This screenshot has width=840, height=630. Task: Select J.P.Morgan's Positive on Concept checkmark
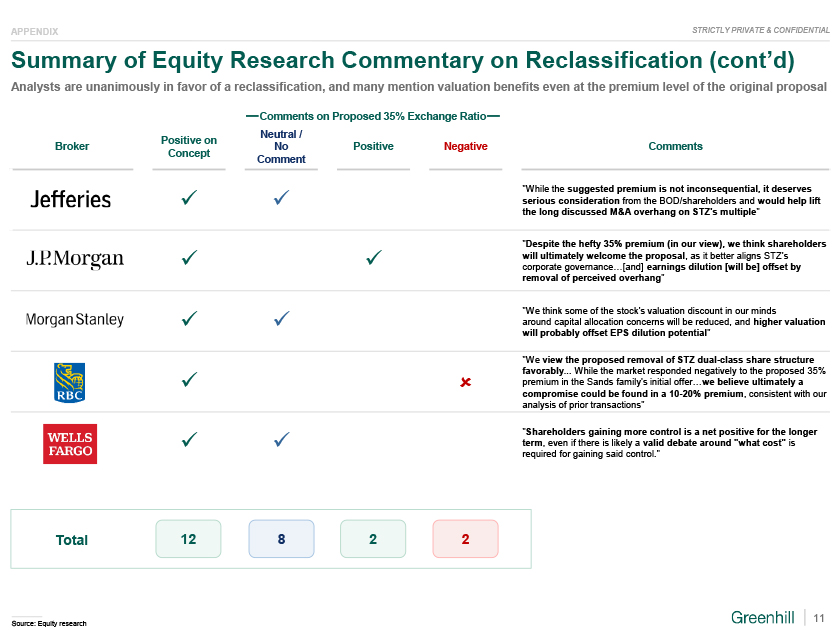tap(189, 258)
